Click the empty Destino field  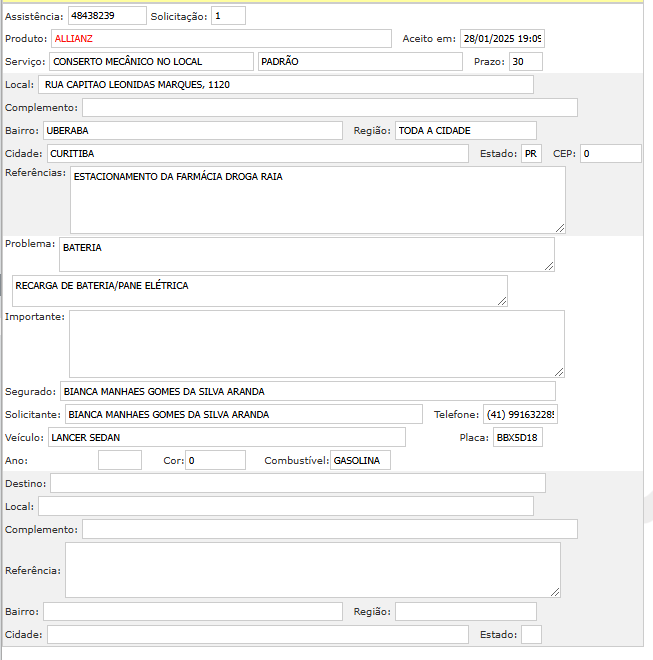(297, 484)
